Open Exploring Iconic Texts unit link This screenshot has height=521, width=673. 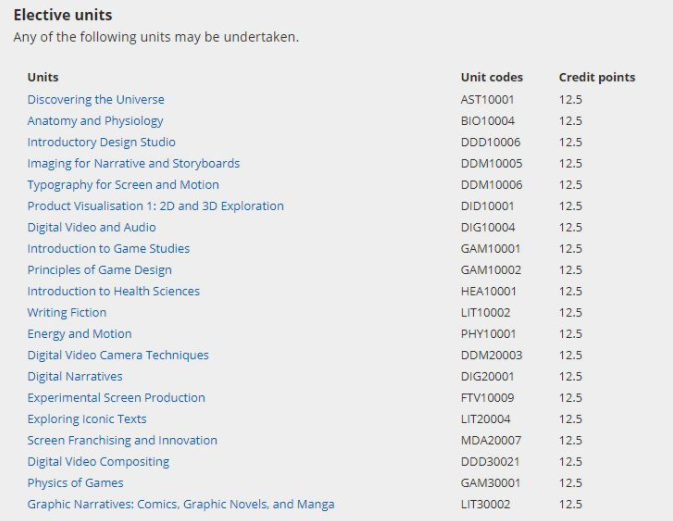click(x=87, y=419)
